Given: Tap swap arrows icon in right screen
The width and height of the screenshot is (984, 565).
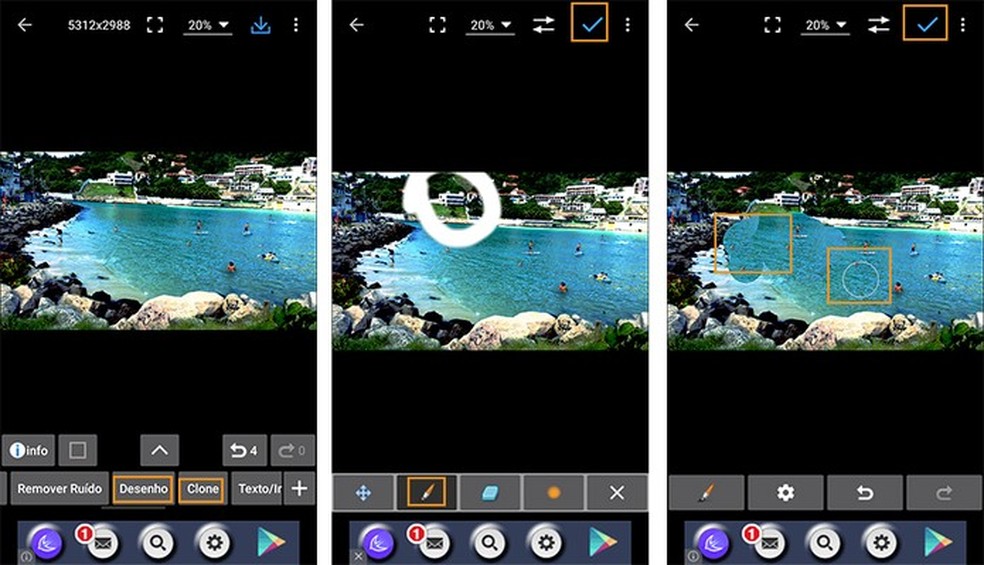Looking at the screenshot, I should [879, 25].
